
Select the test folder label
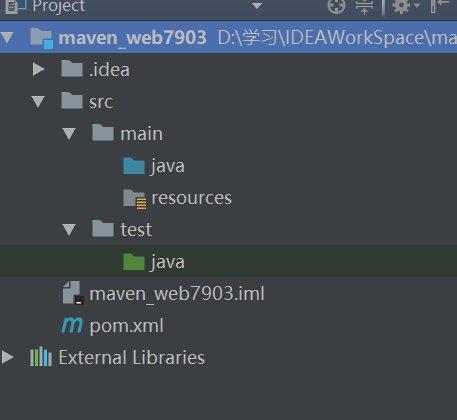coord(136,230)
